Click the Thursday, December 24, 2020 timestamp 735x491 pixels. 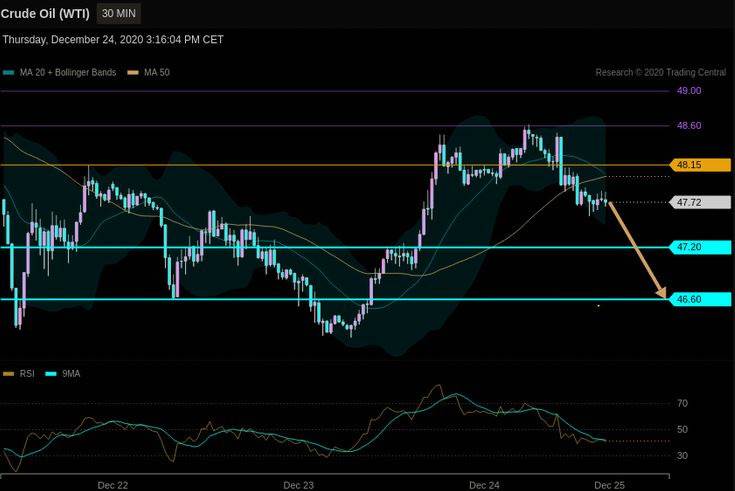point(113,40)
